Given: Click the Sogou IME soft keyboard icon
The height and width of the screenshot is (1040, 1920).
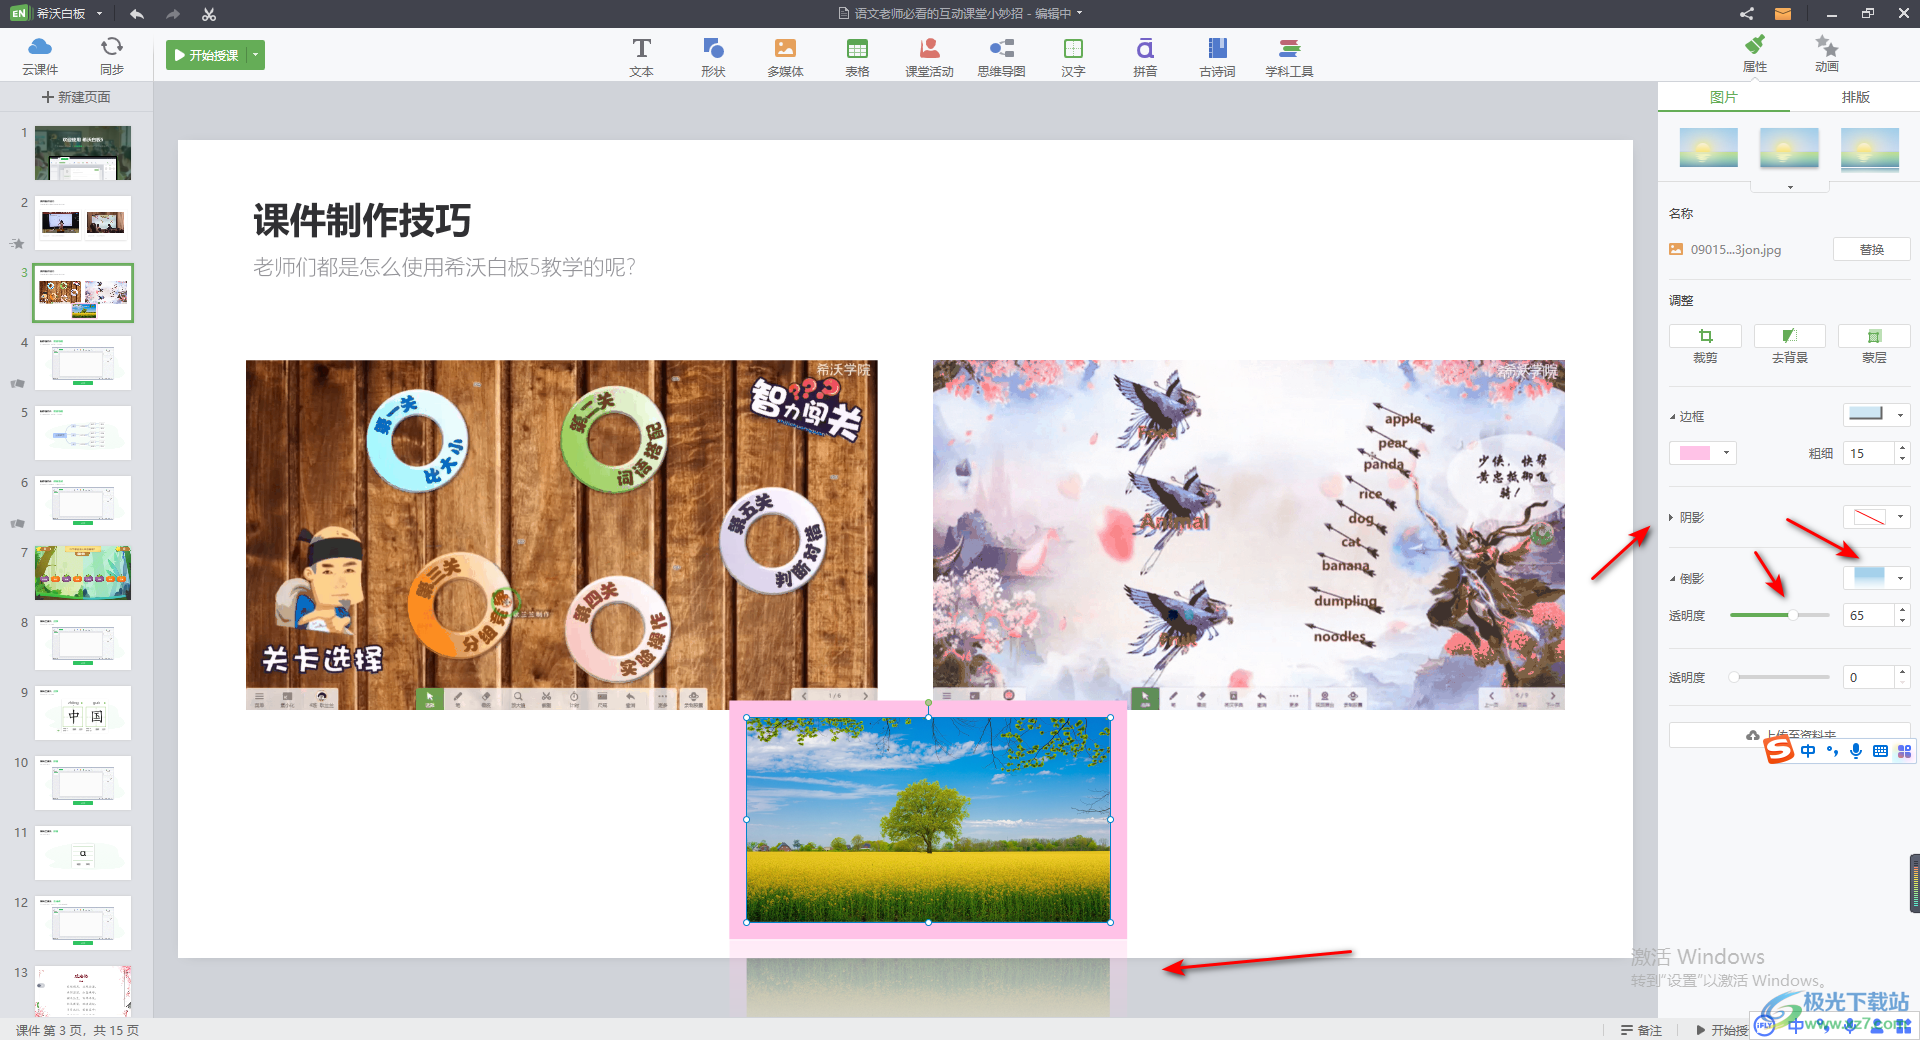Looking at the screenshot, I should pyautogui.click(x=1880, y=751).
